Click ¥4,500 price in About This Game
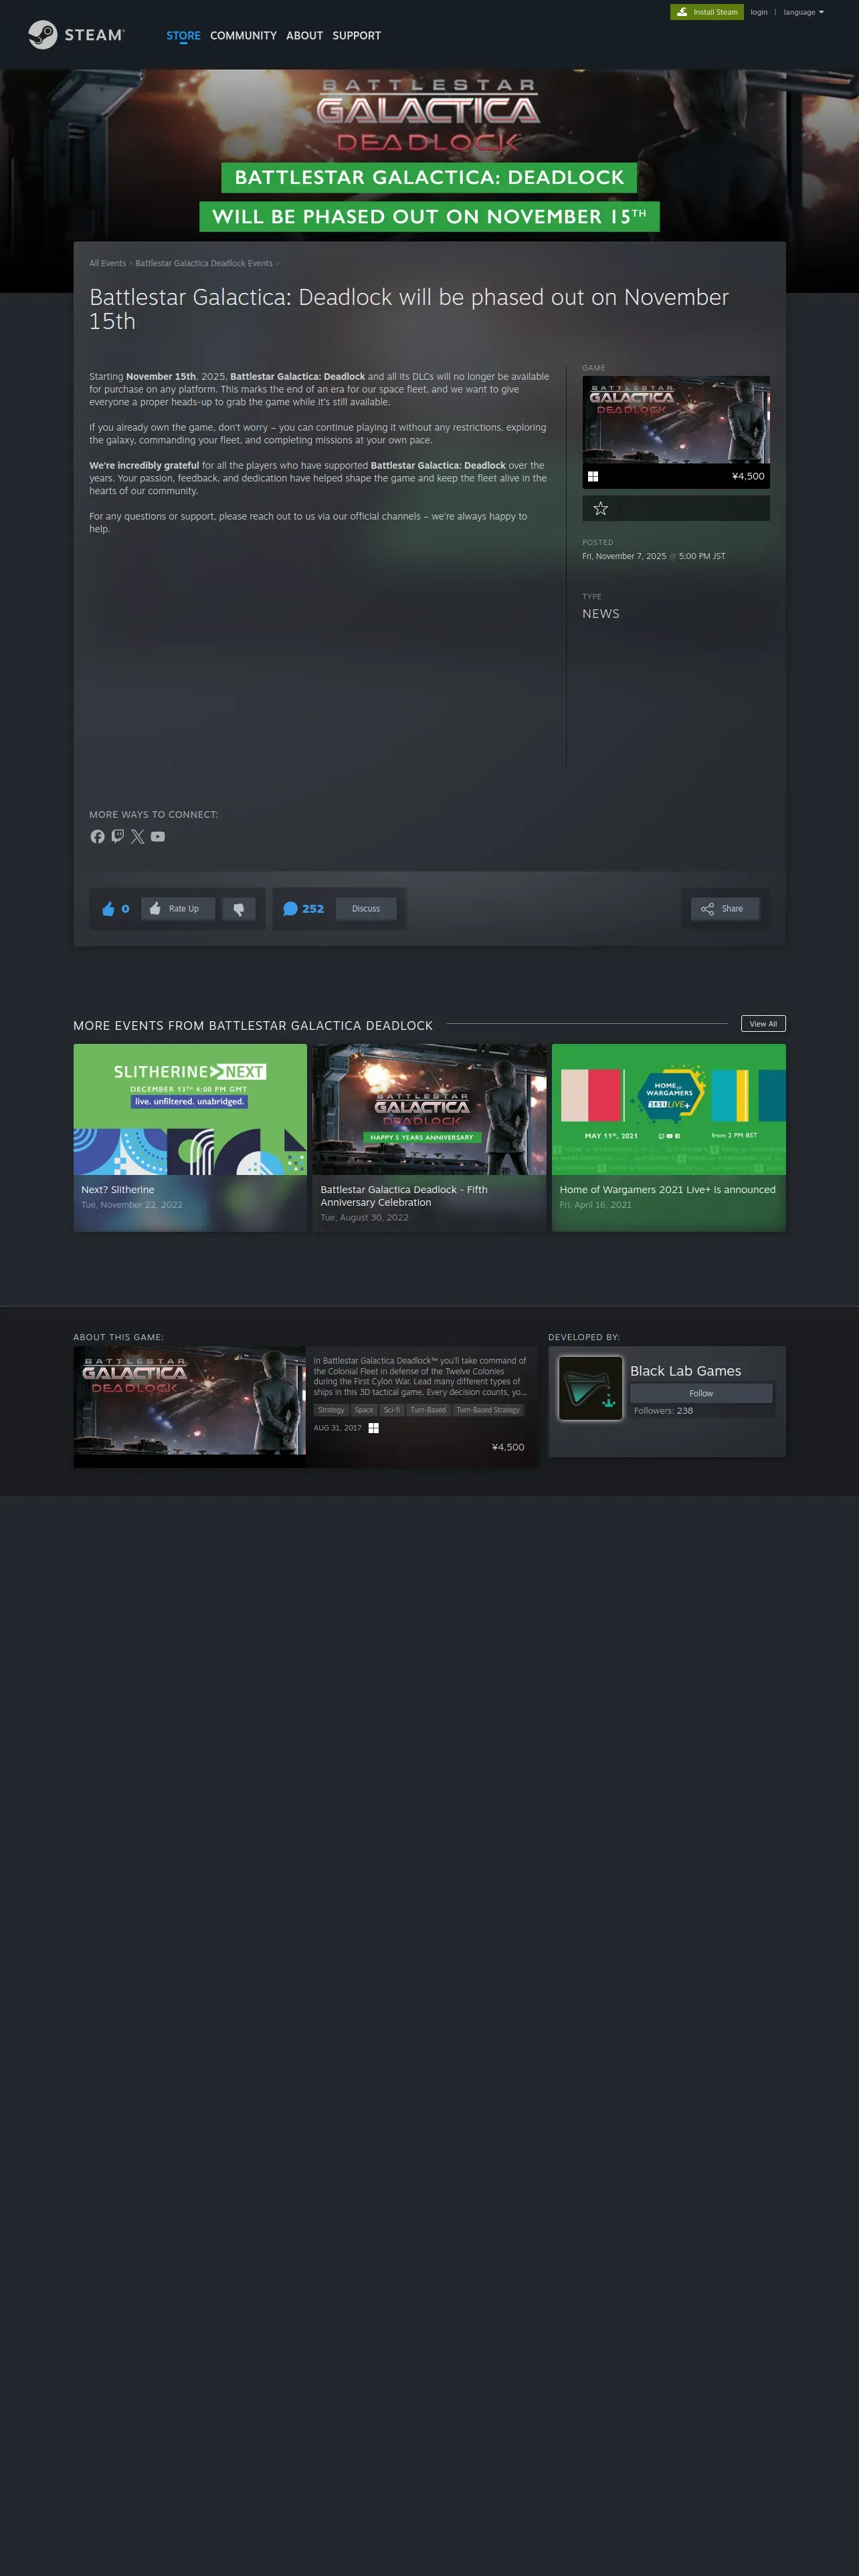The width and height of the screenshot is (859, 2576). 508,1447
